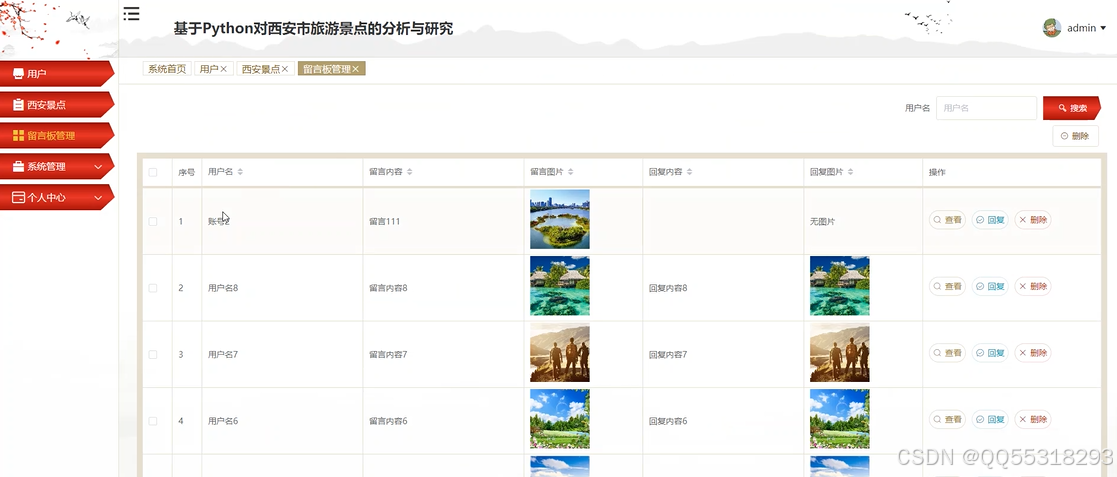This screenshot has height=477, width=1117.
Task: Sort by the 用户名 column arrows
Action: 240,172
